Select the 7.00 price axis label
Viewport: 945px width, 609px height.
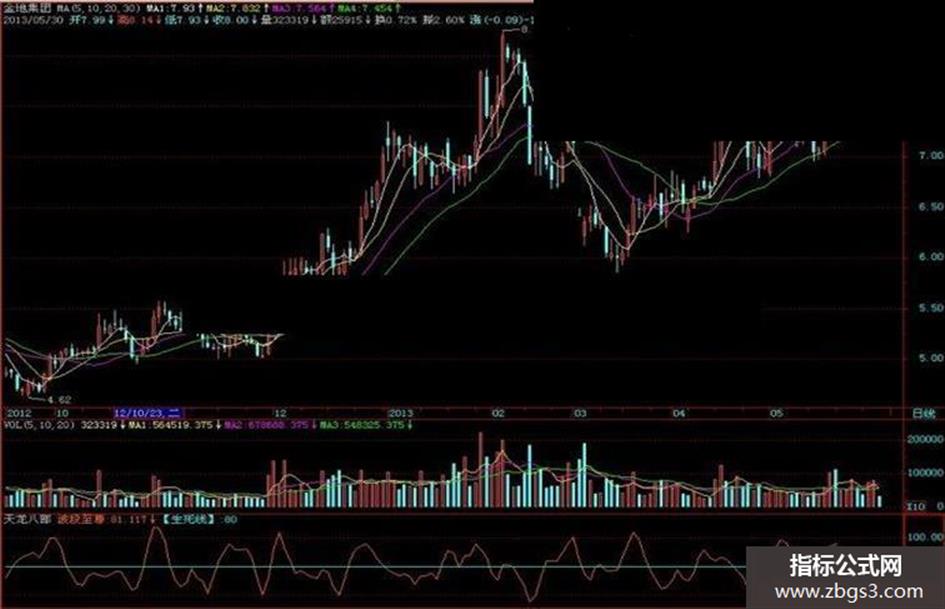coord(930,156)
